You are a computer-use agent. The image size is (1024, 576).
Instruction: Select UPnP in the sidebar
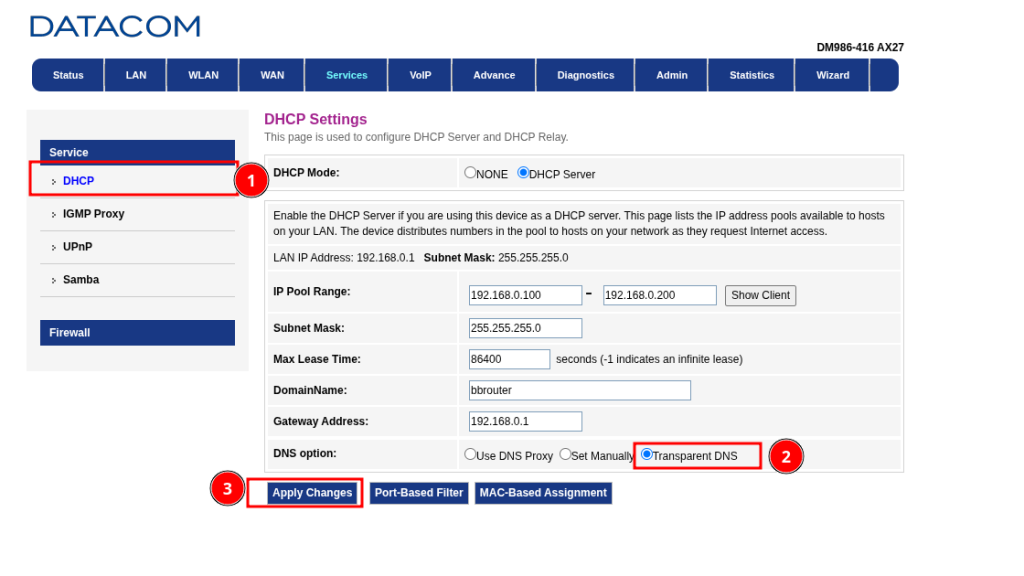77,247
